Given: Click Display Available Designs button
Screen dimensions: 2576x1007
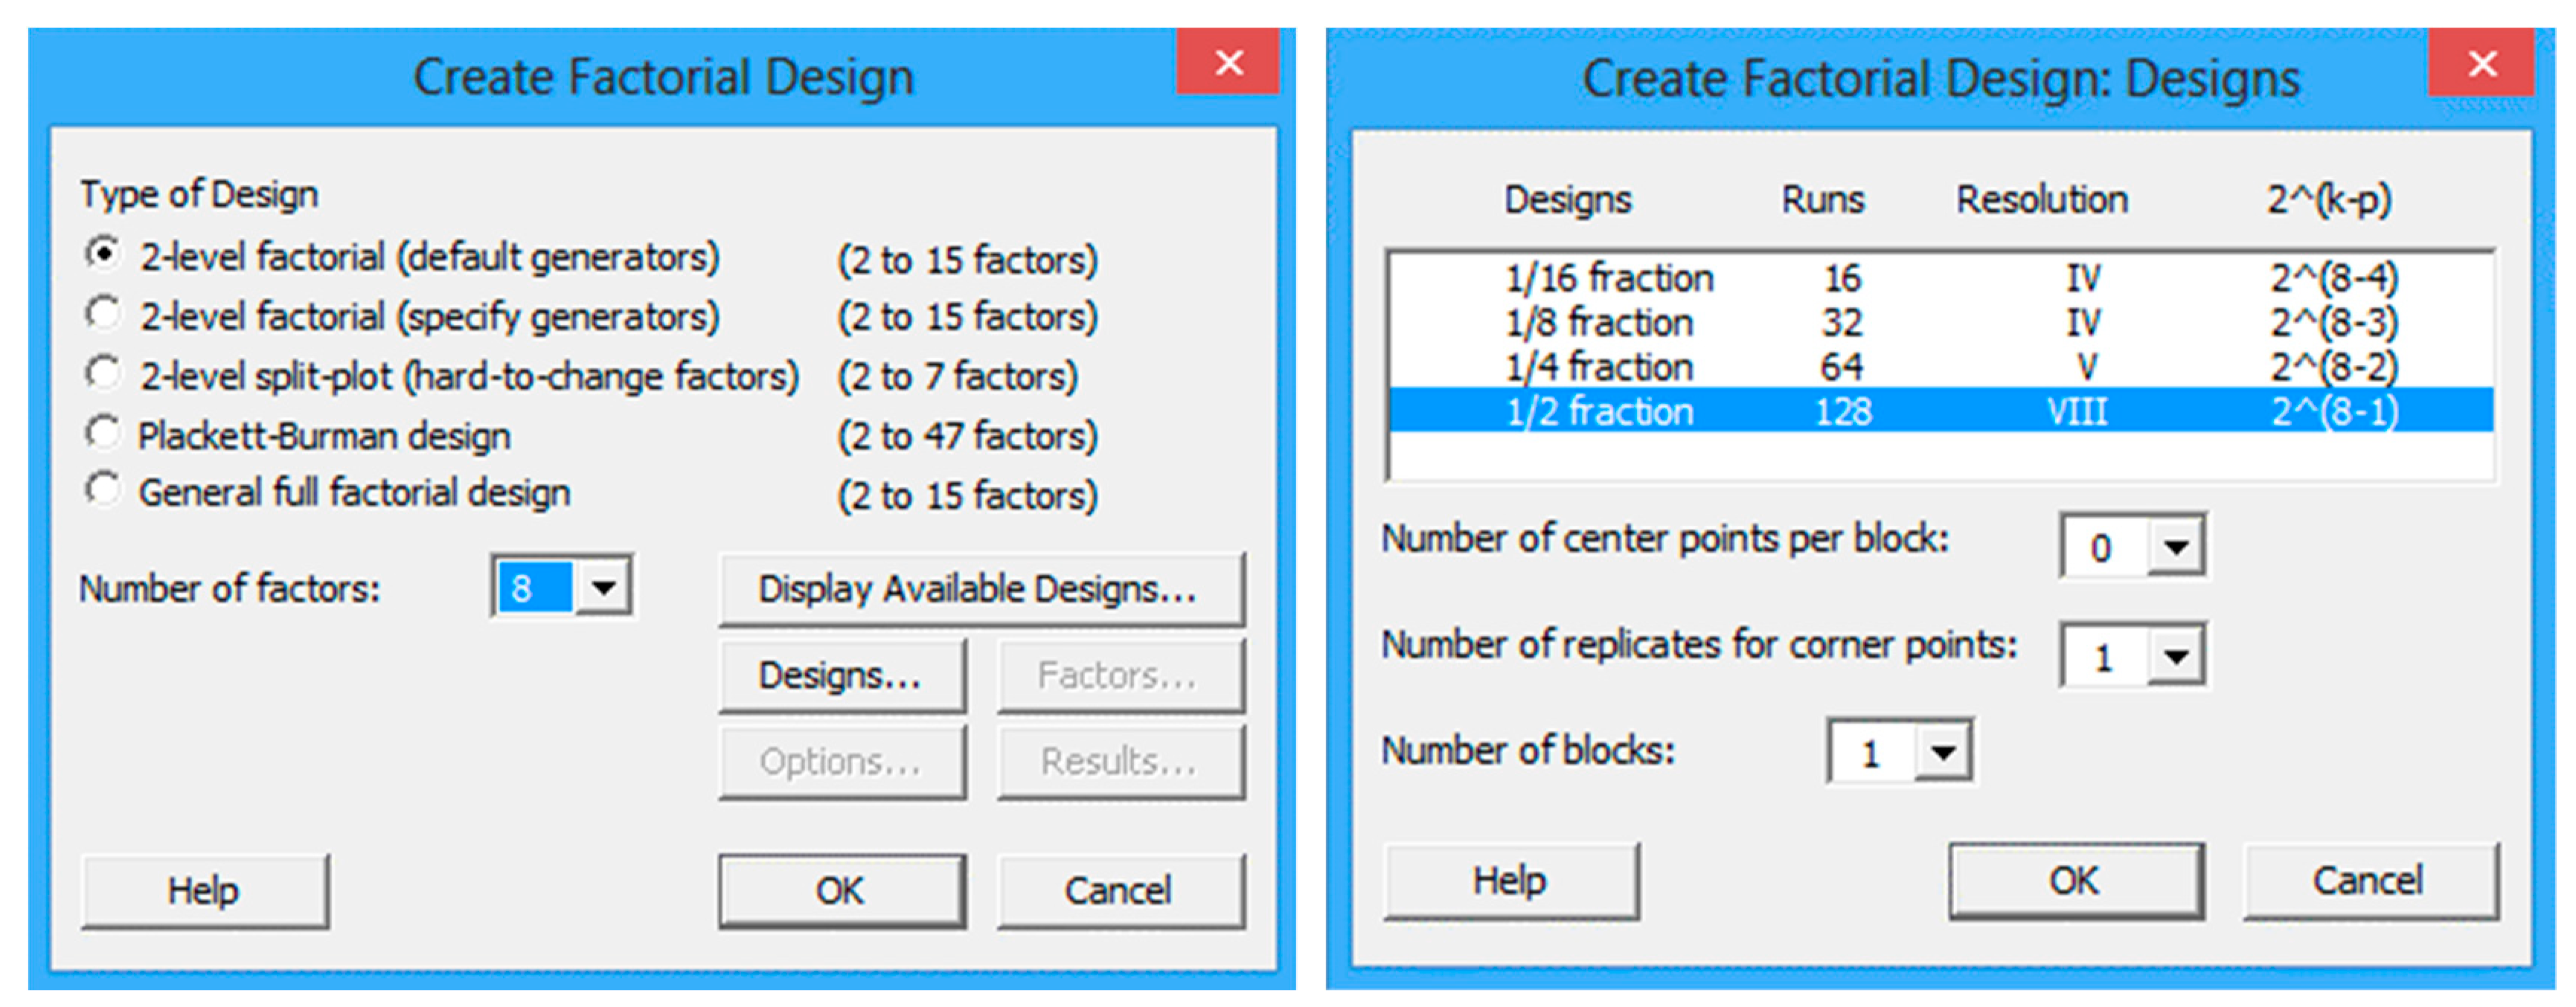Looking at the screenshot, I should tap(980, 589).
